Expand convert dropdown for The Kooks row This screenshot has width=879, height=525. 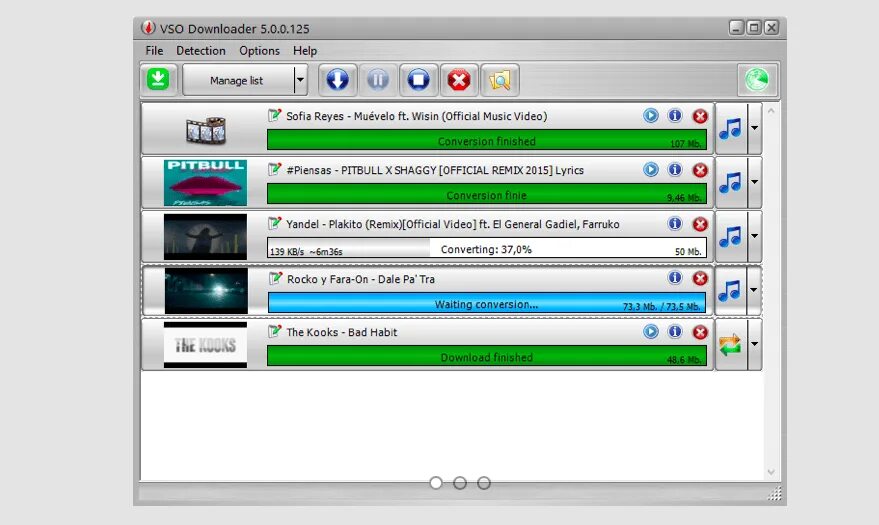point(755,344)
